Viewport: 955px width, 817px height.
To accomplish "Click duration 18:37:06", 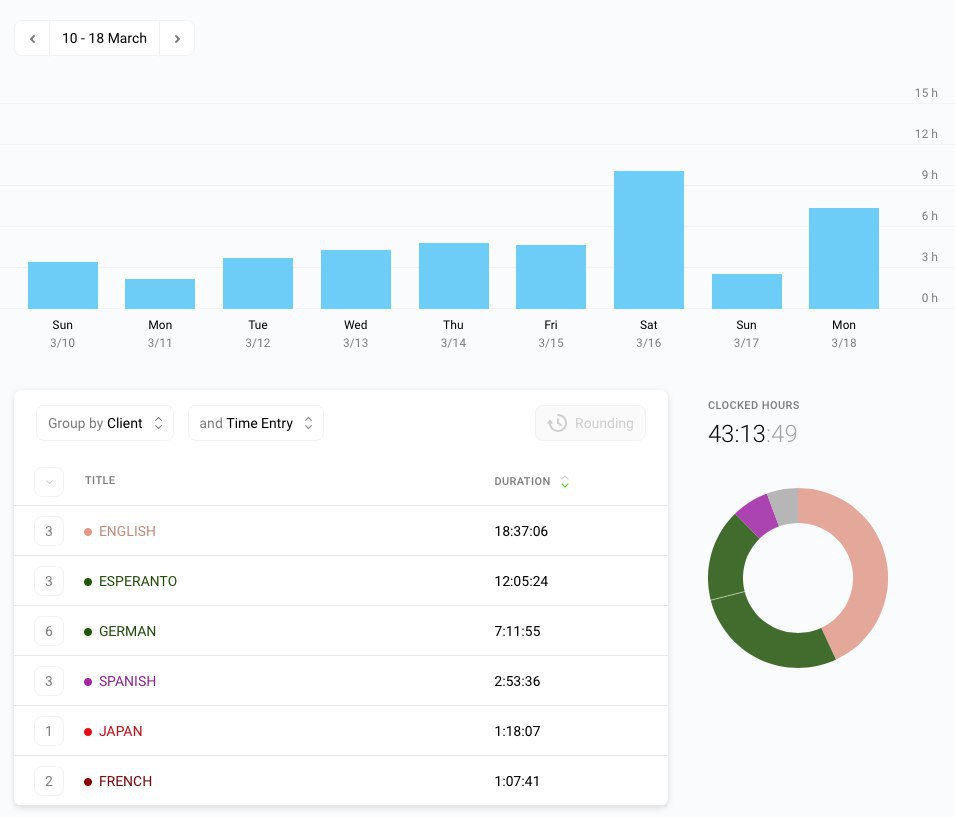I will [x=521, y=531].
